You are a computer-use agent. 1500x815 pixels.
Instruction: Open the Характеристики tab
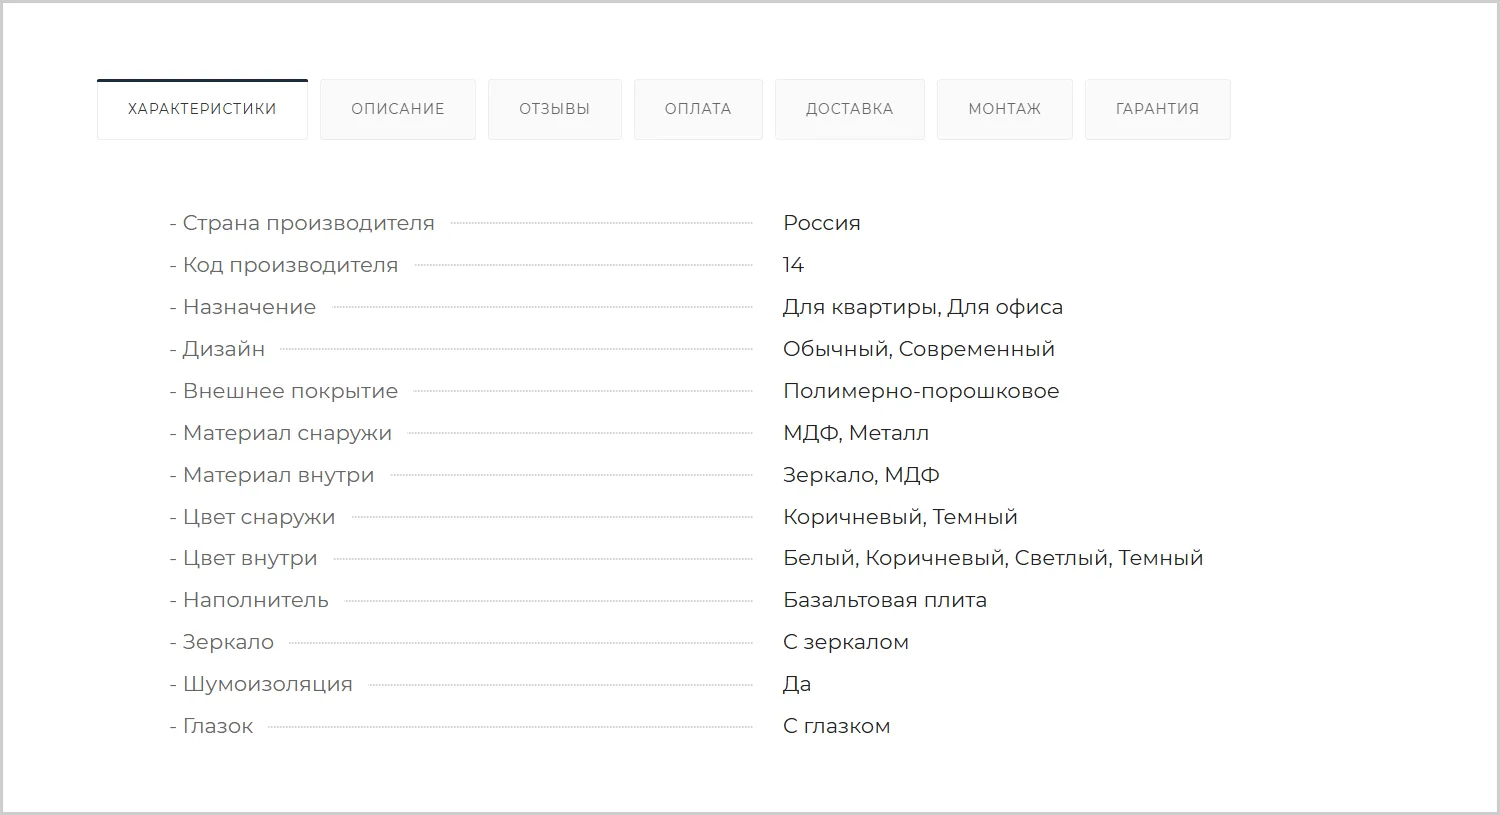click(x=202, y=109)
